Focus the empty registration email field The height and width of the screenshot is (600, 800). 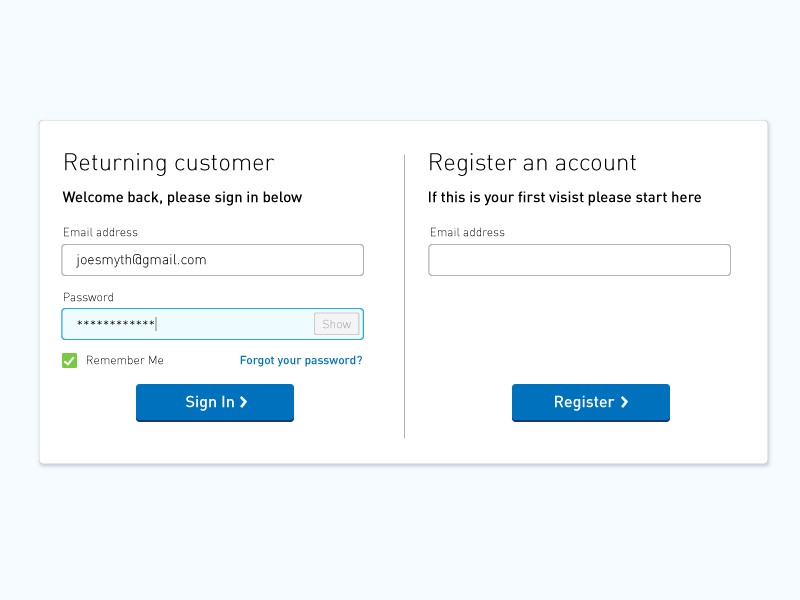tap(580, 260)
